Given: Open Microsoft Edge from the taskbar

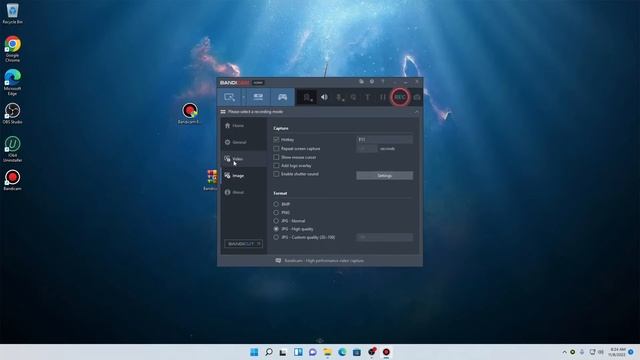Looking at the screenshot, I should [x=342, y=352].
